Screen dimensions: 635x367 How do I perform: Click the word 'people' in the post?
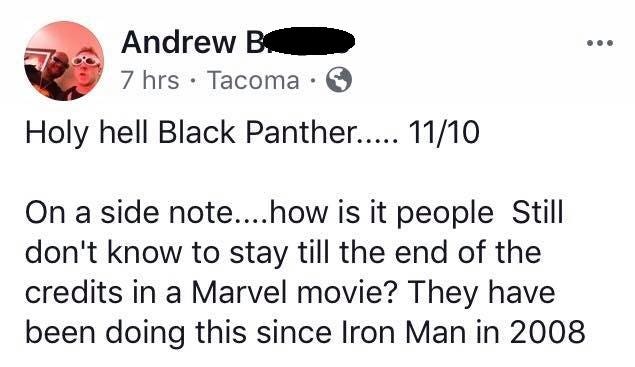[x=445, y=215]
